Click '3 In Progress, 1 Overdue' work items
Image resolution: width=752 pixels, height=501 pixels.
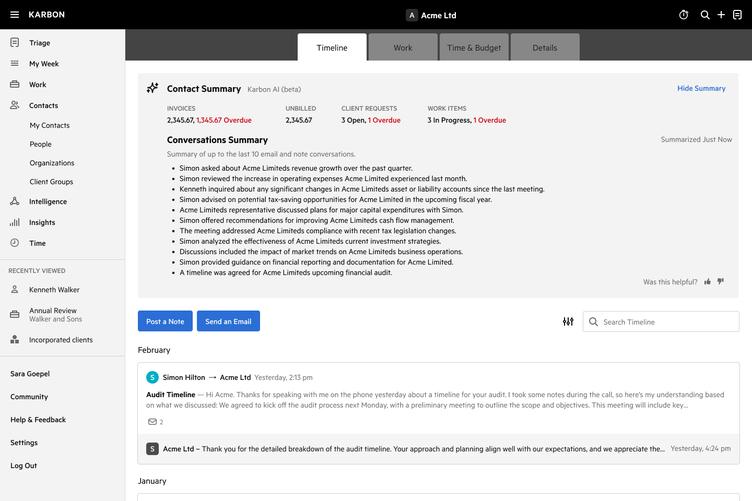point(467,120)
